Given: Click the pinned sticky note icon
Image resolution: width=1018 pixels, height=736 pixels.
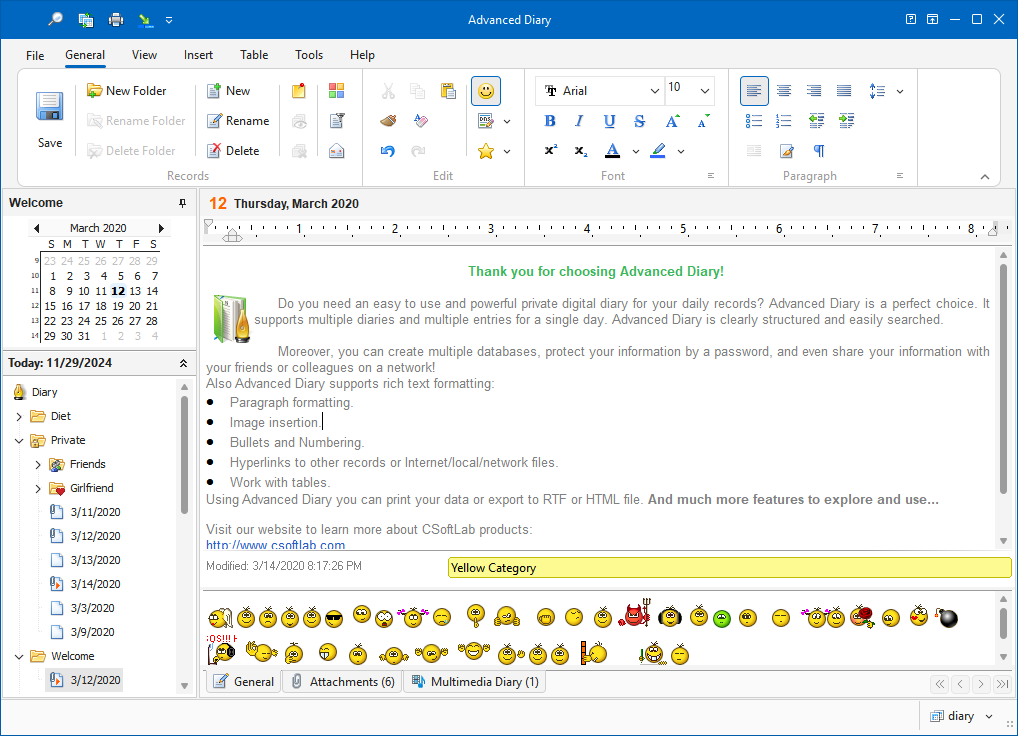Looking at the screenshot, I should pyautogui.click(x=299, y=91).
